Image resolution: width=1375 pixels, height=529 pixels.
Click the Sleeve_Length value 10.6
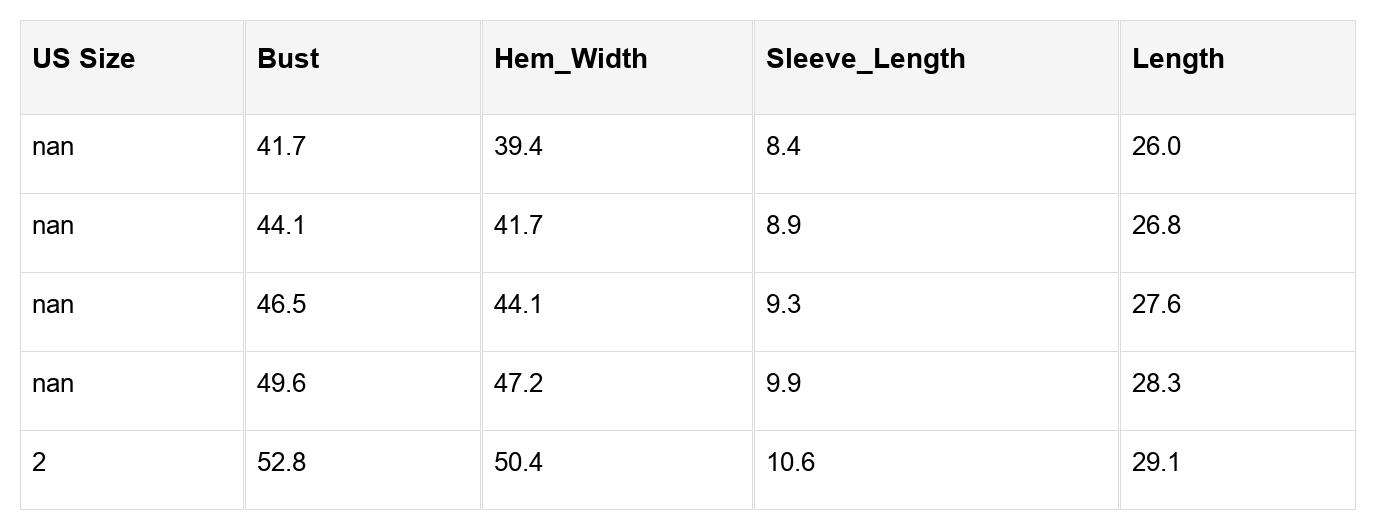(x=790, y=463)
